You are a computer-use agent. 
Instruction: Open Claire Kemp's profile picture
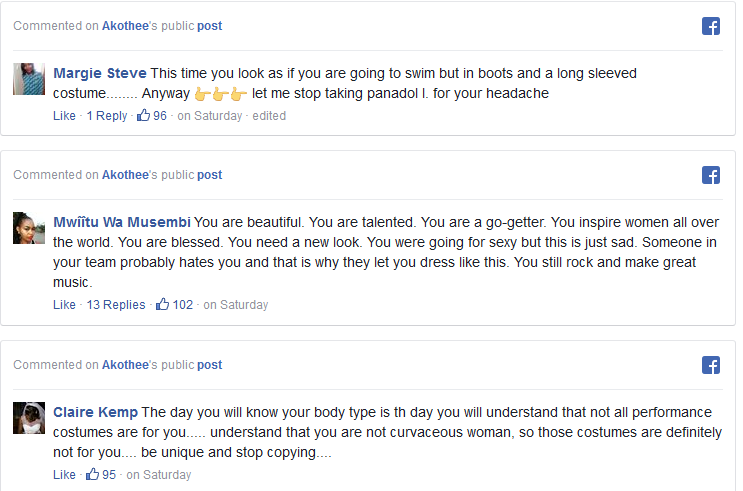tap(29, 417)
